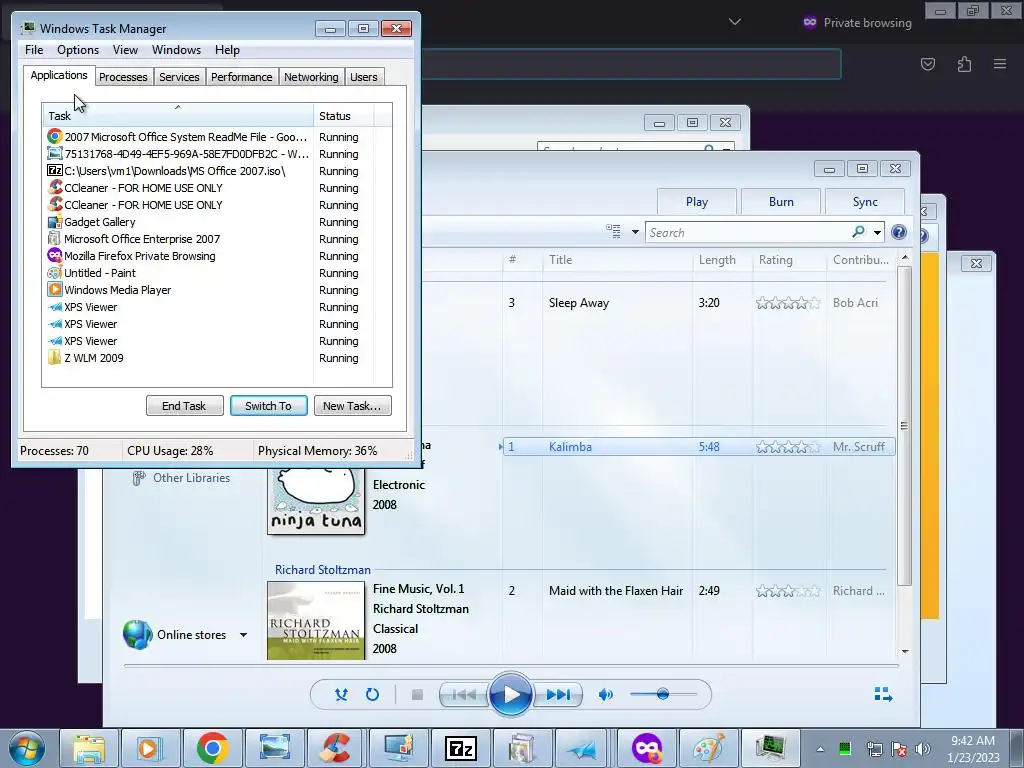
Task: Switch to the Networking tab
Action: (311, 77)
